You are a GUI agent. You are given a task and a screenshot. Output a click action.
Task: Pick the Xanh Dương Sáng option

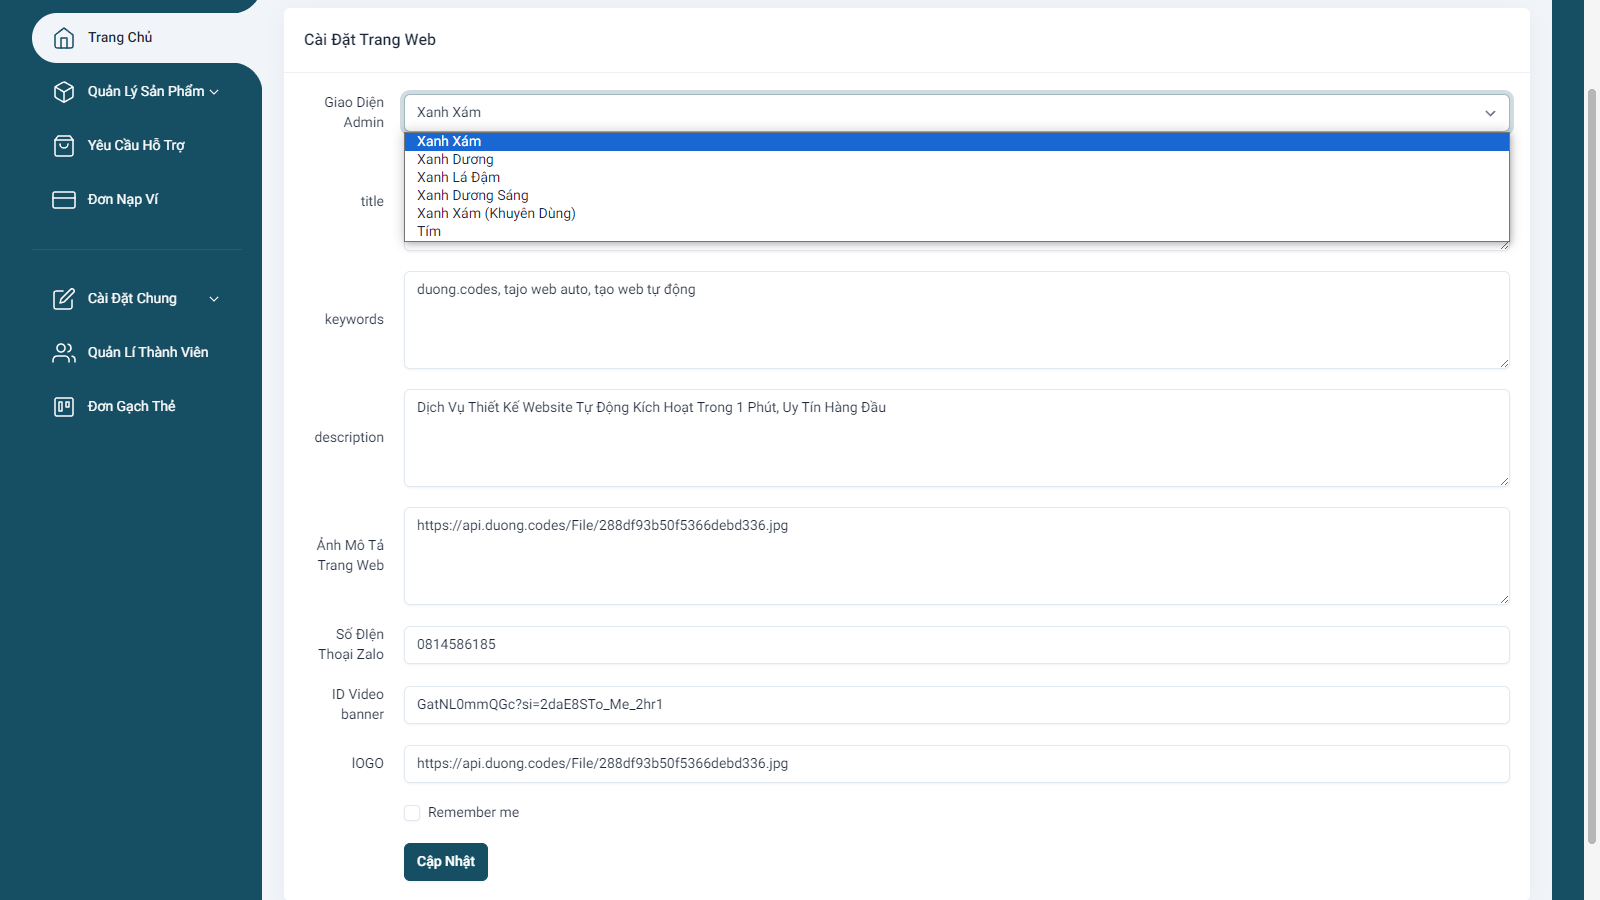coord(472,196)
